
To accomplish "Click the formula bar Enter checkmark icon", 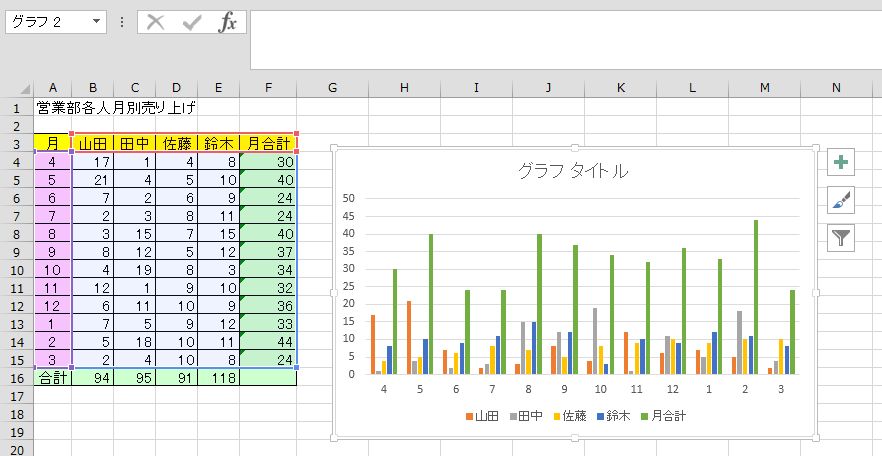I will [x=192, y=22].
